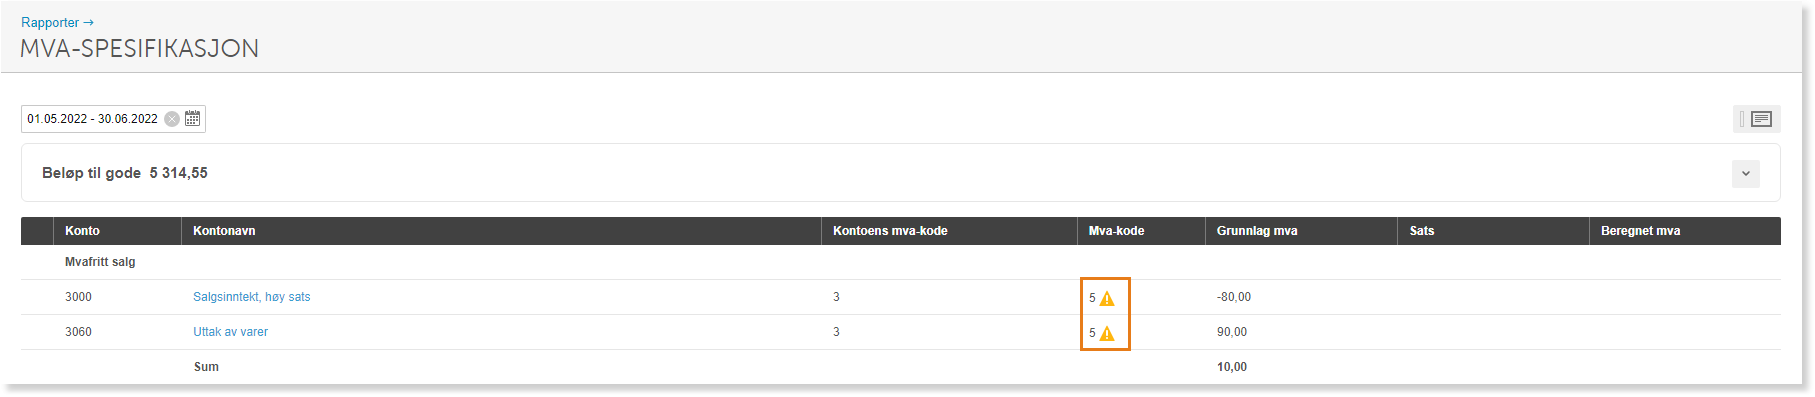Click the warning icon on account 3060 row
Image resolution: width=1815 pixels, height=397 pixels.
pos(1107,333)
